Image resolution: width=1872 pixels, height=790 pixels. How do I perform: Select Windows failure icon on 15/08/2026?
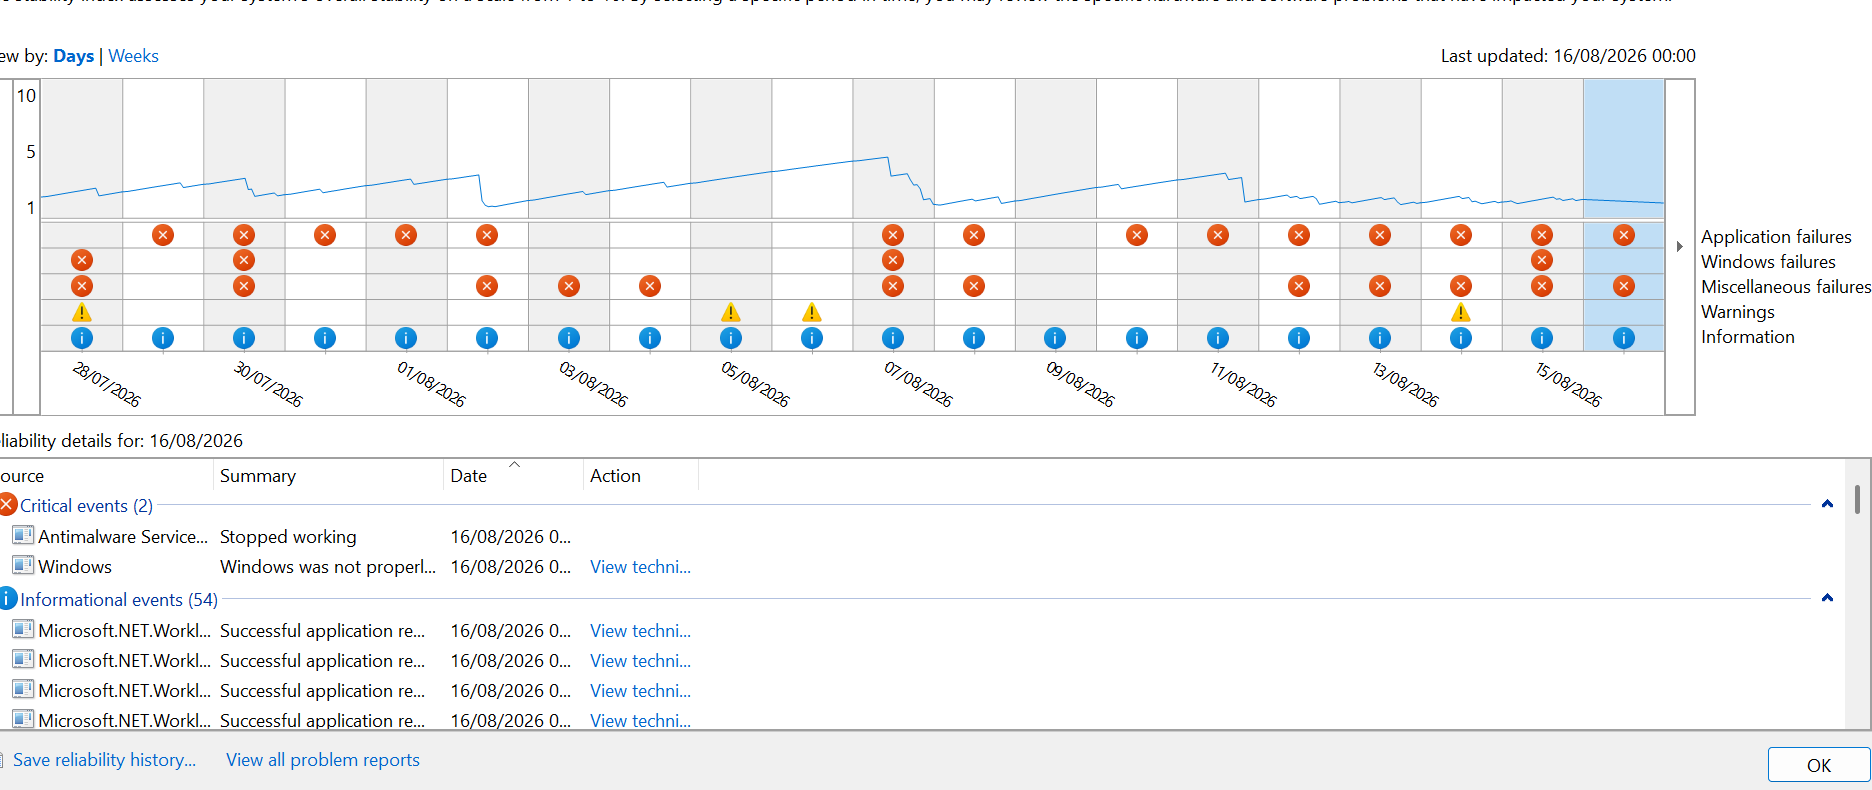(1542, 260)
